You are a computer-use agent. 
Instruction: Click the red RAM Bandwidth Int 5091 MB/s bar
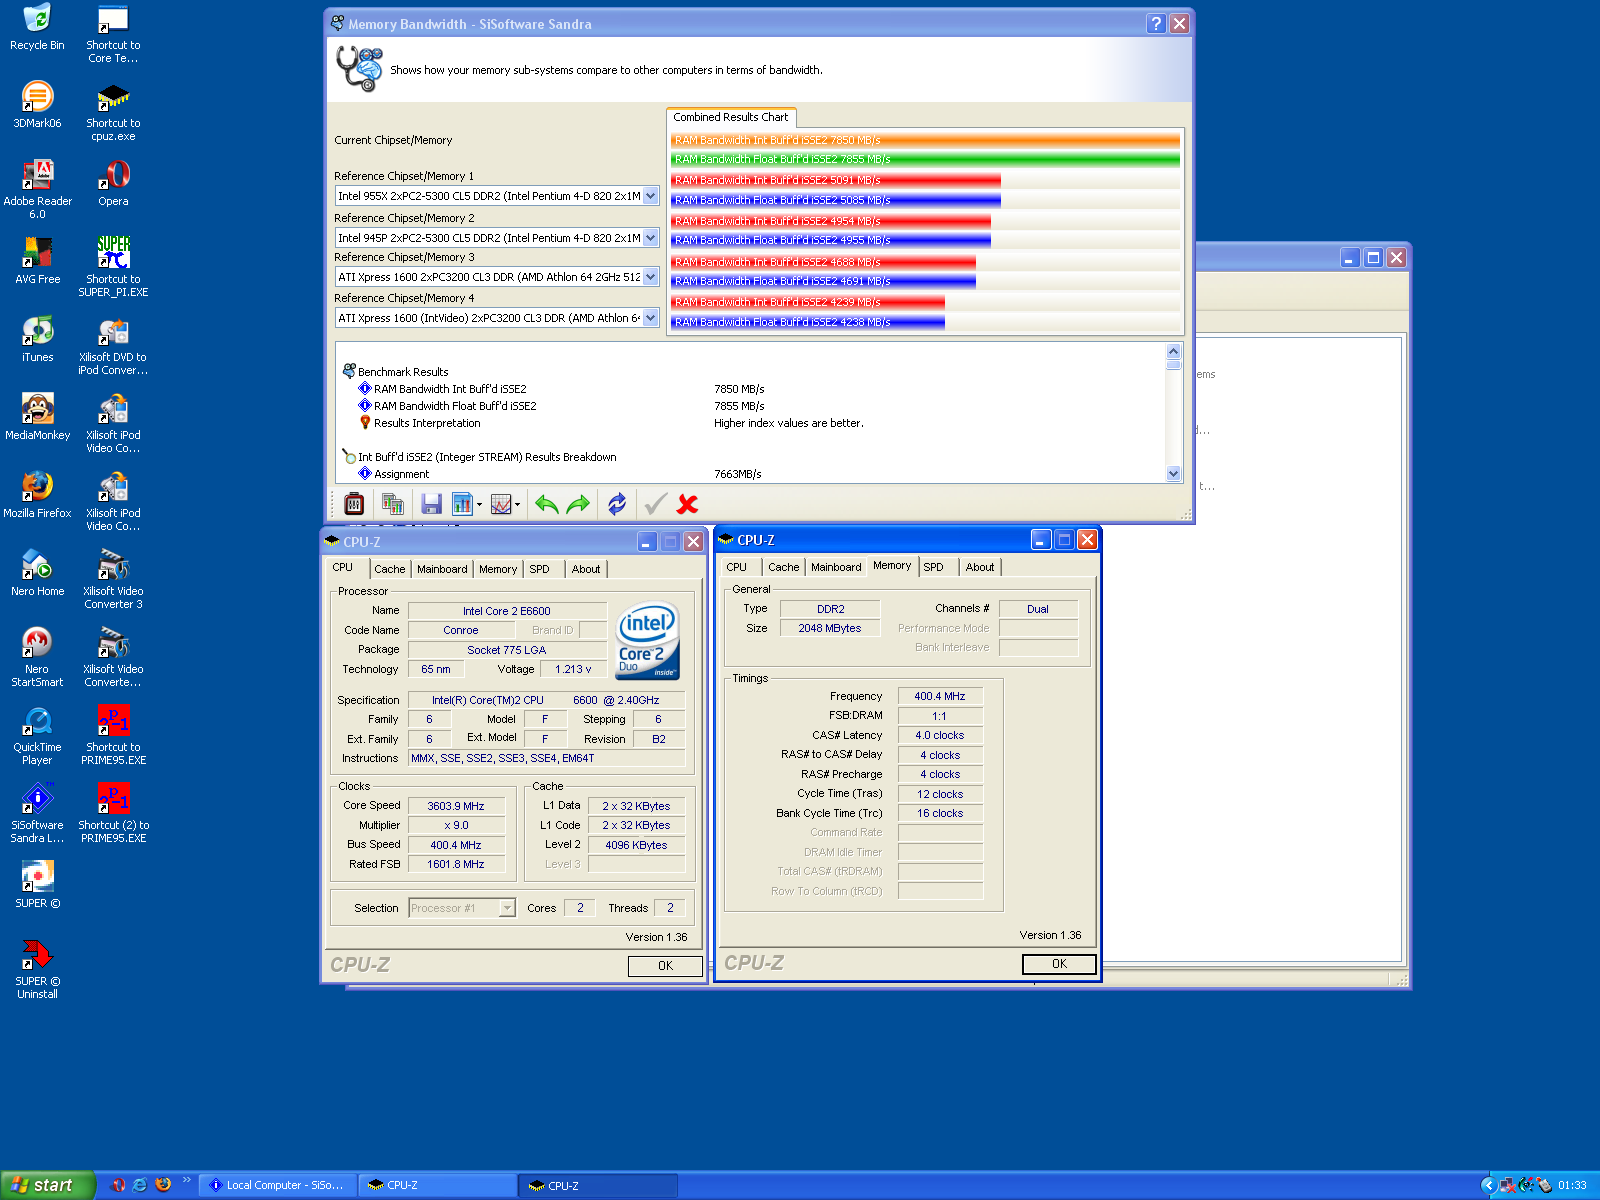pyautogui.click(x=836, y=180)
